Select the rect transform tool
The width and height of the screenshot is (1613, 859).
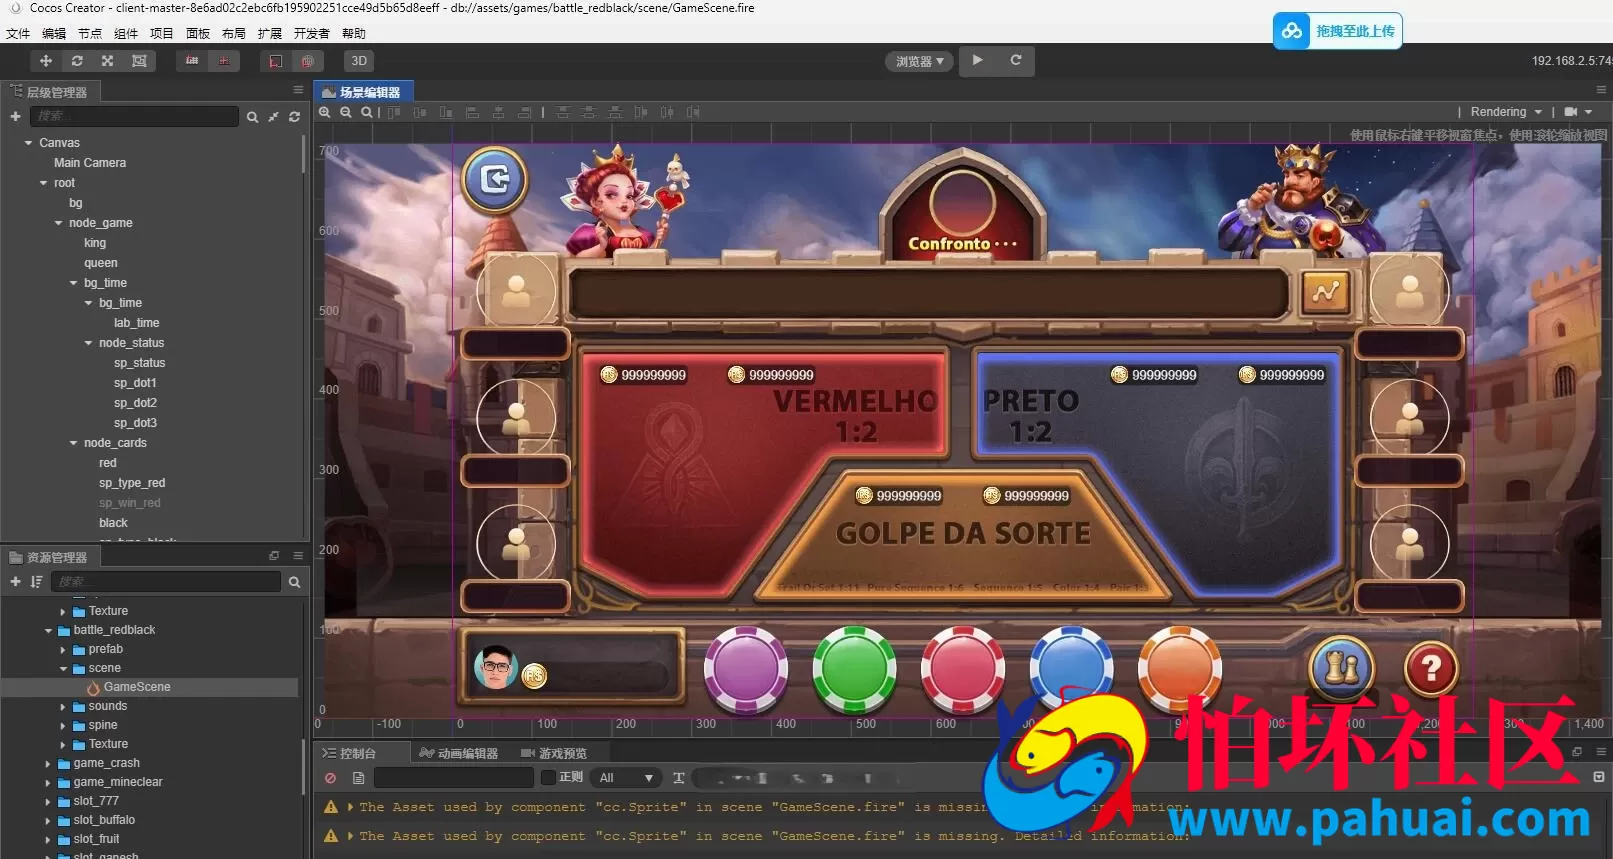click(x=139, y=61)
